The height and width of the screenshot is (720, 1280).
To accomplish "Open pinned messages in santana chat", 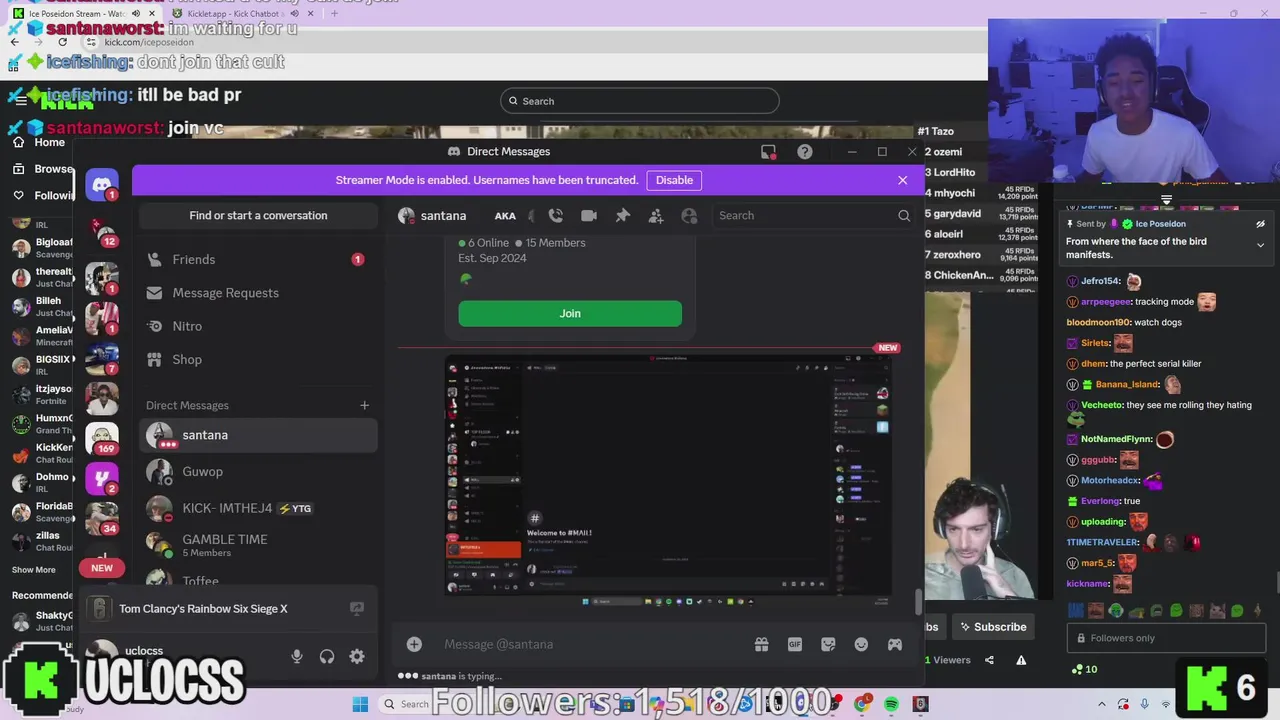I will click(x=622, y=215).
